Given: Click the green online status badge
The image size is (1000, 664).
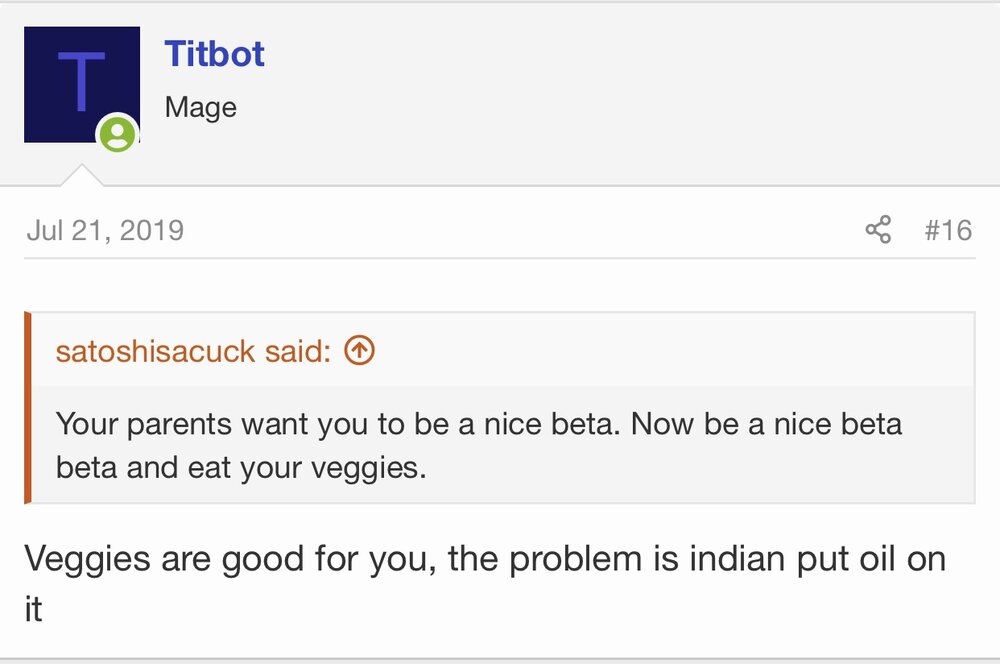Looking at the screenshot, I should click(117, 134).
